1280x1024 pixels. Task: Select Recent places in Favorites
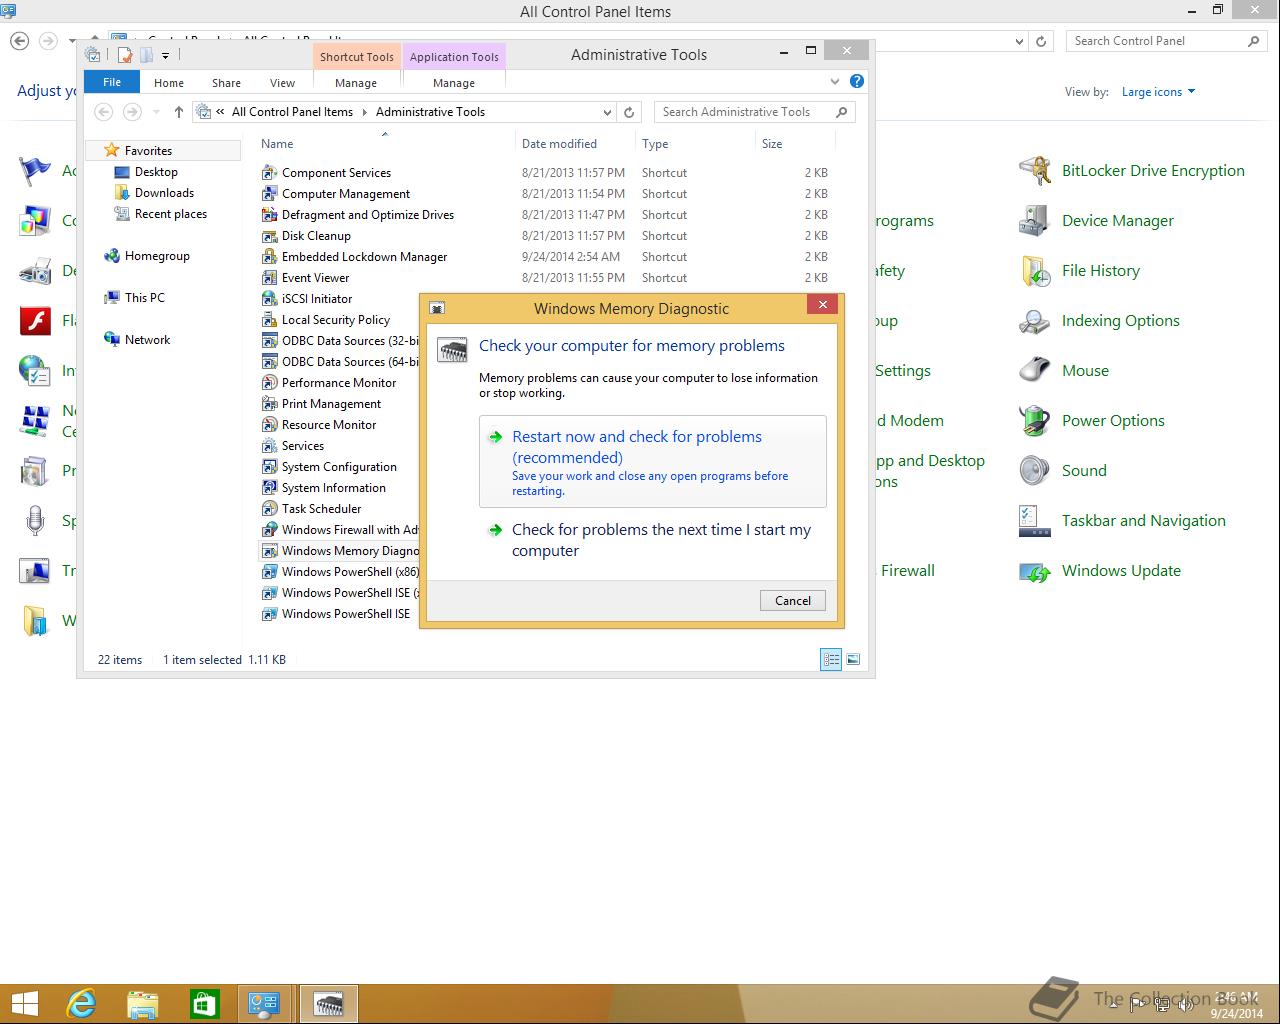171,214
